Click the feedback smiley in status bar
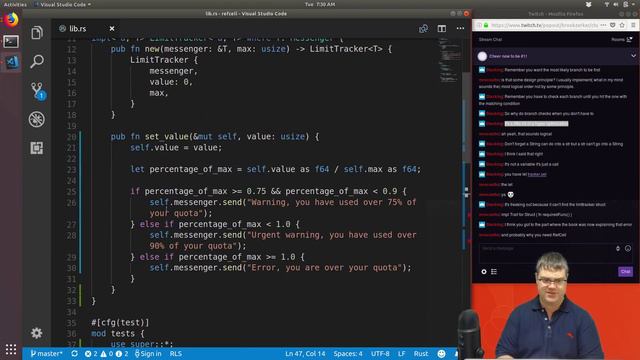 pos(441,354)
